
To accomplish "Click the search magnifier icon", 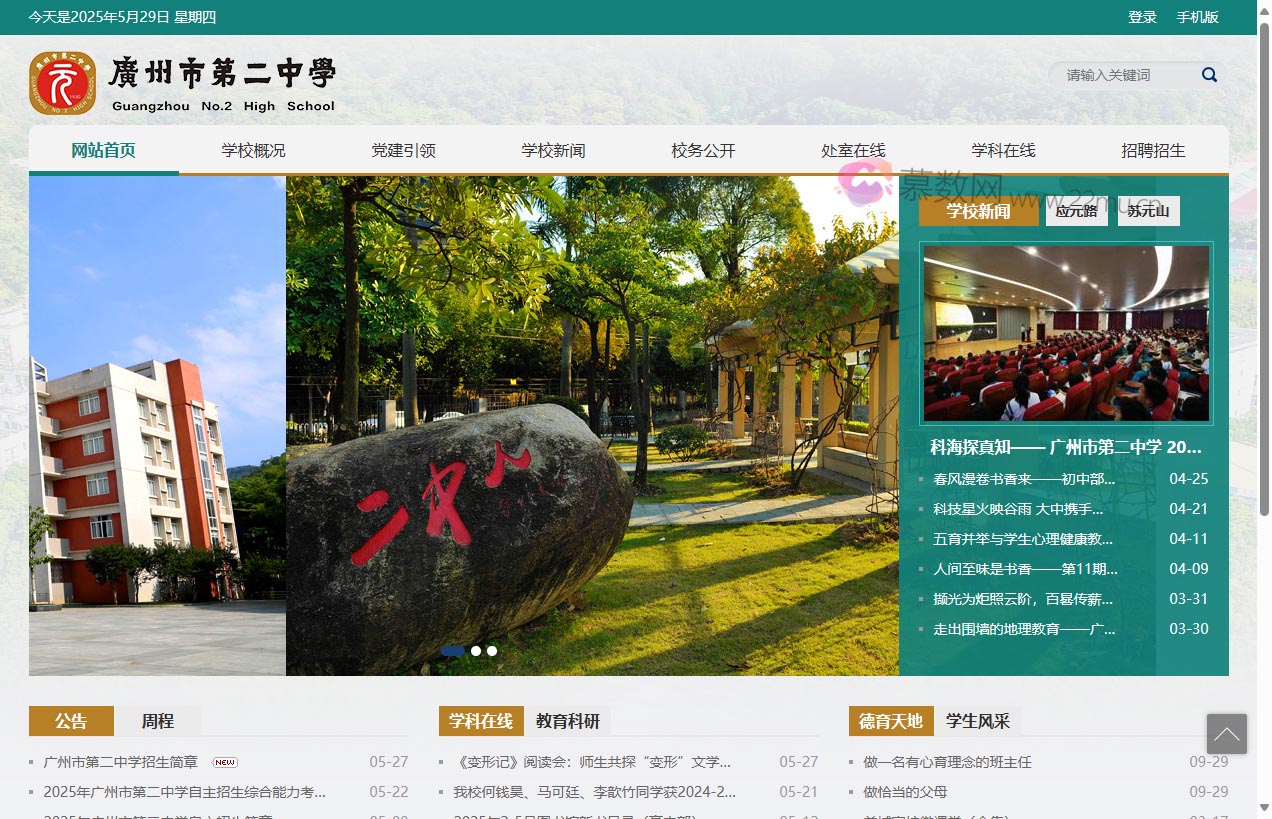I will point(1208,74).
